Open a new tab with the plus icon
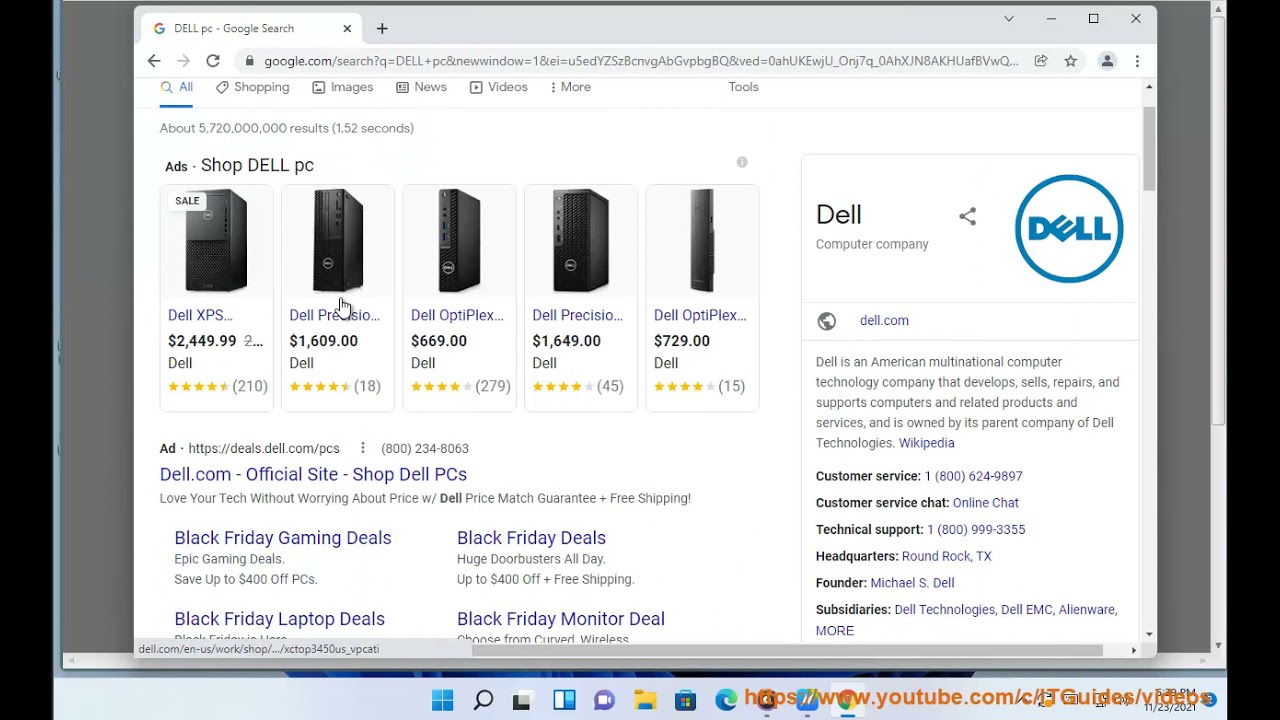Image resolution: width=1280 pixels, height=720 pixels. tap(382, 29)
